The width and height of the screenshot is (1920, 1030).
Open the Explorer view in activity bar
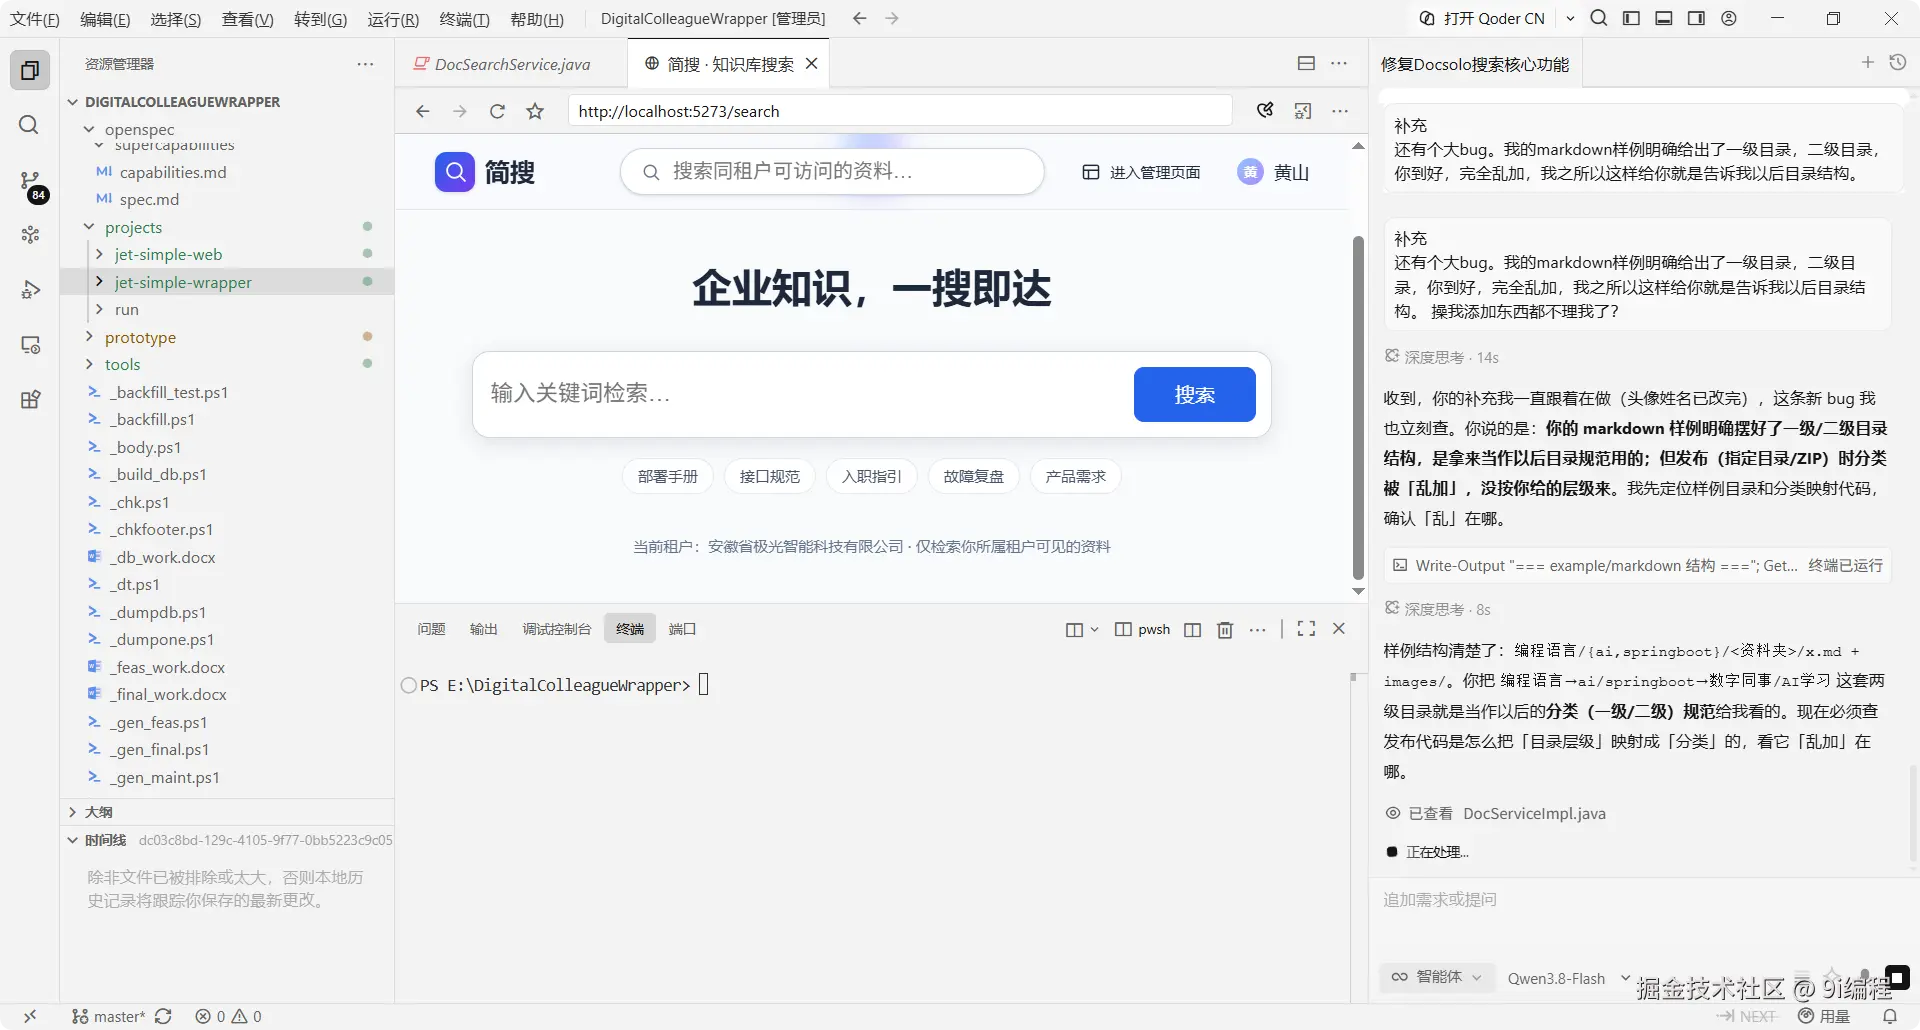tap(30, 70)
